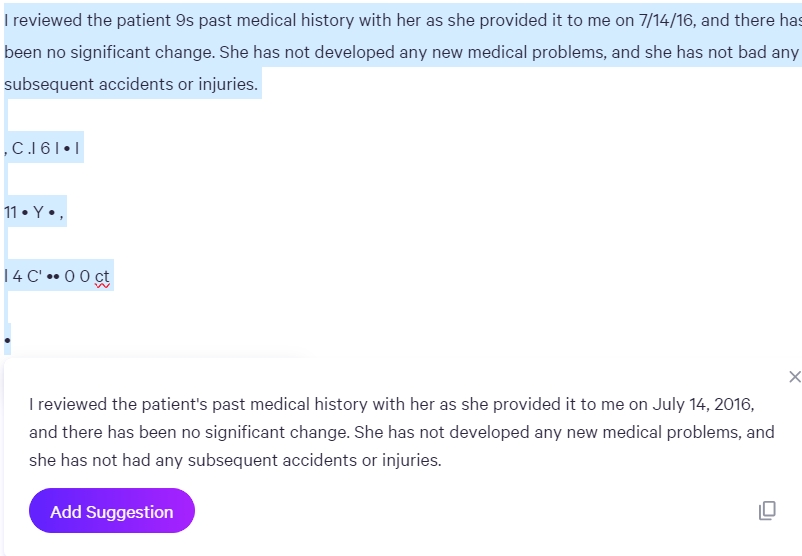Image resolution: width=802 pixels, height=556 pixels.
Task: Click the lone bullet below garbled lines
Action: click(7, 341)
